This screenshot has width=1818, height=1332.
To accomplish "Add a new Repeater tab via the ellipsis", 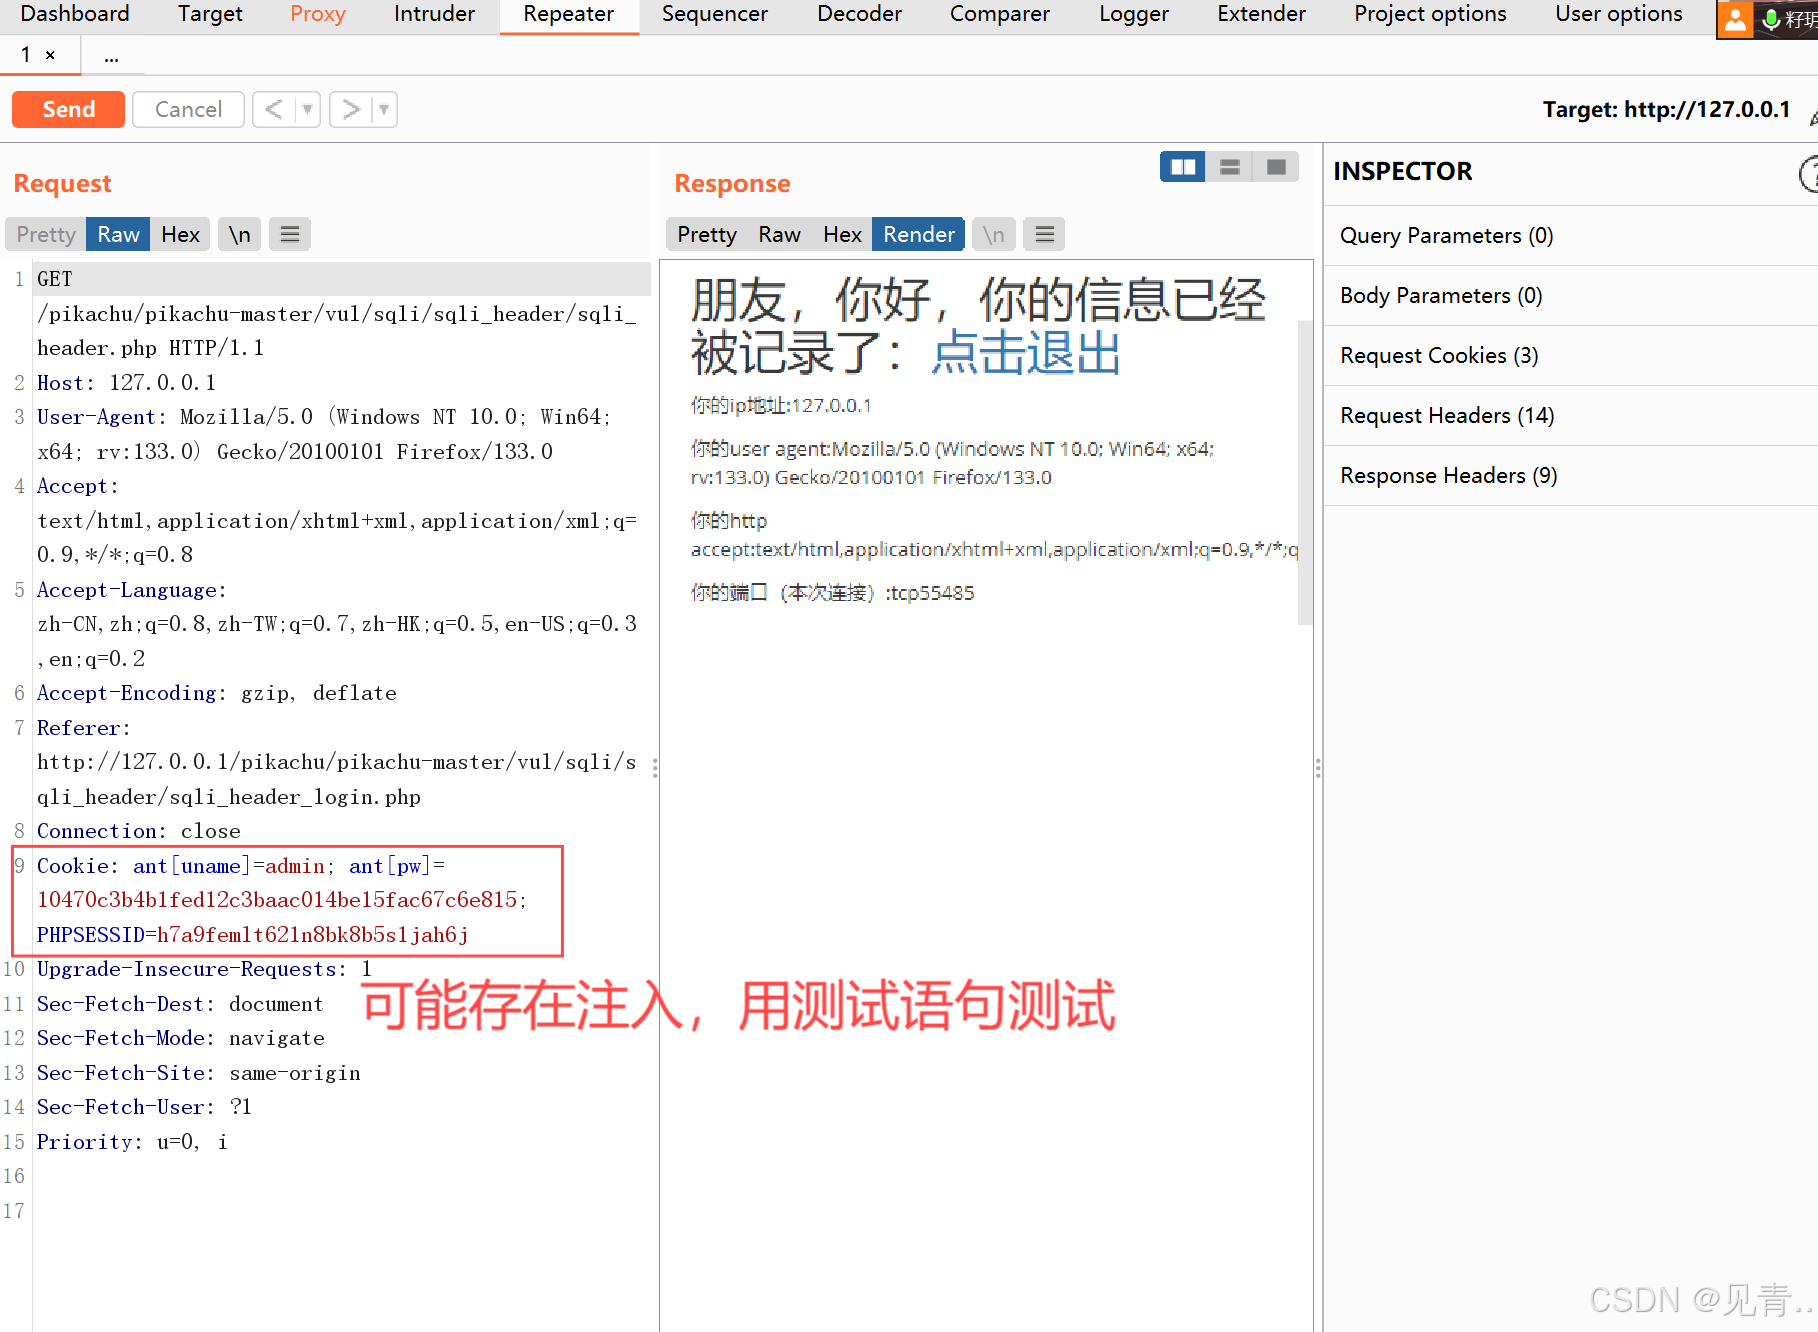I will [x=111, y=56].
